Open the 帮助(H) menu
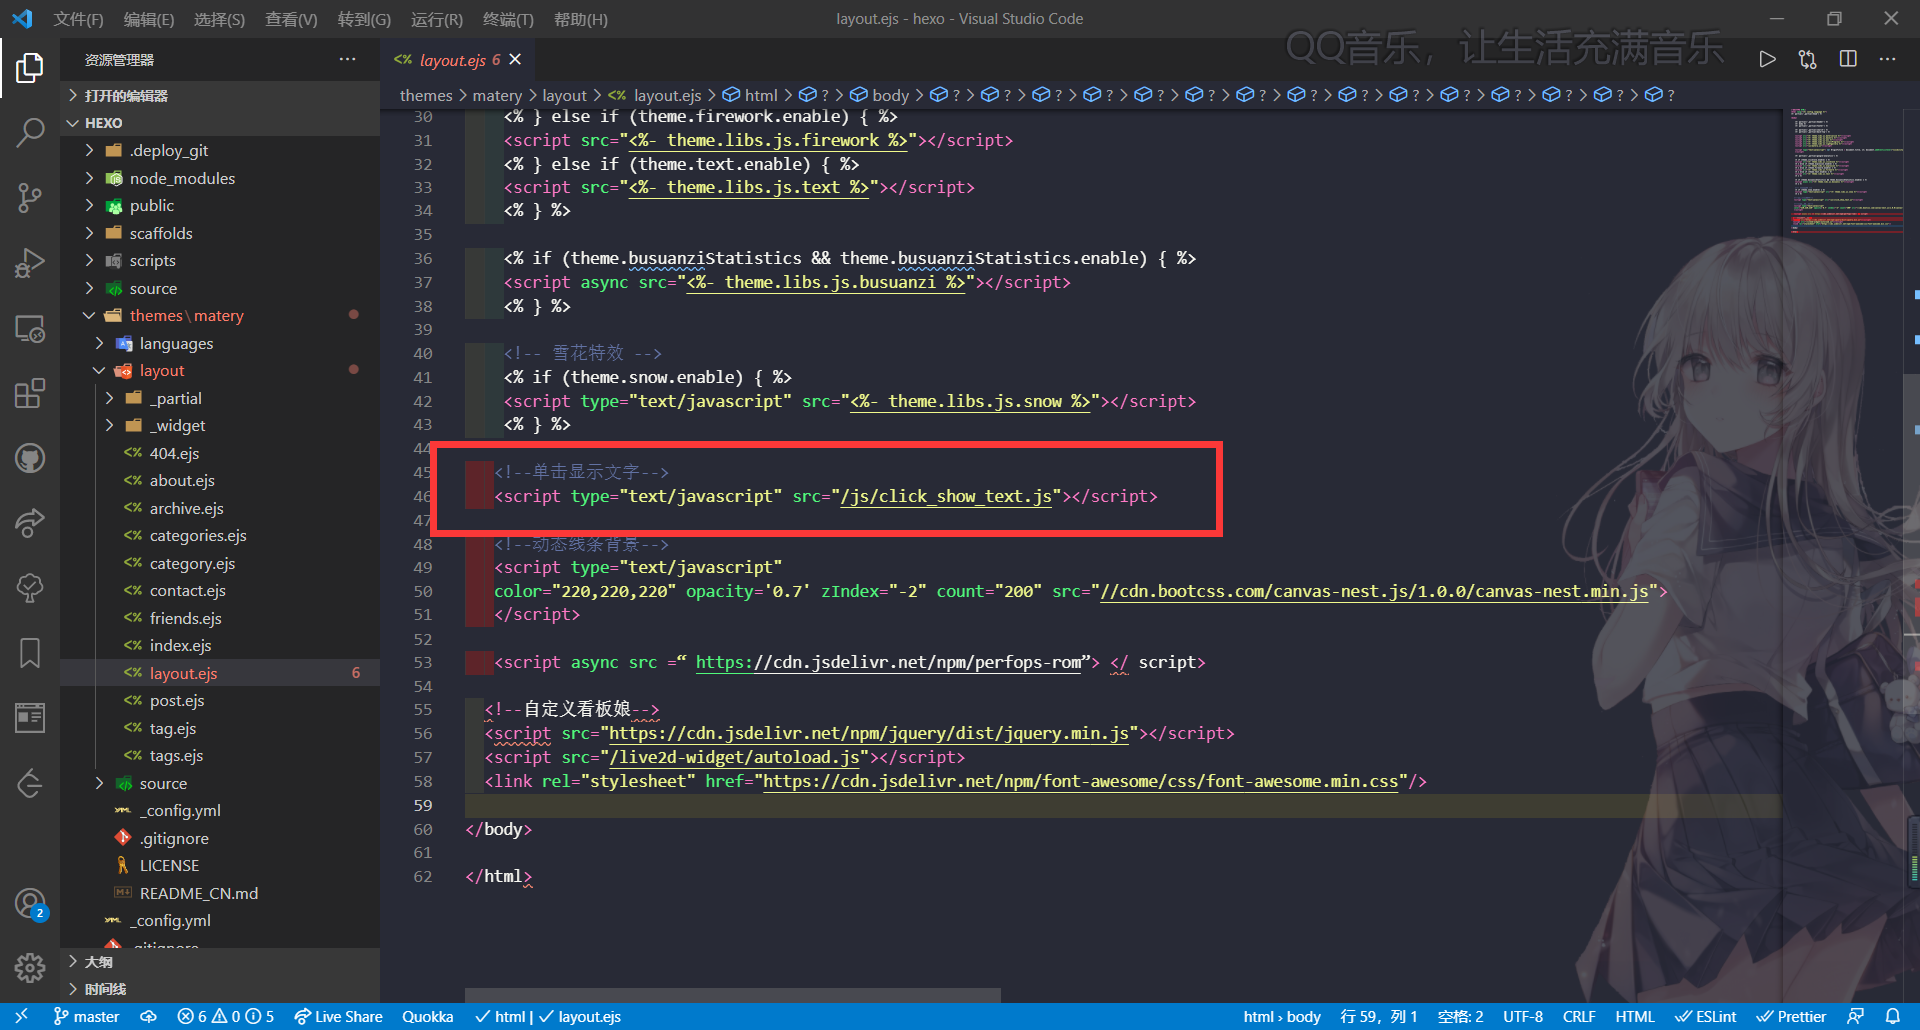 [581, 19]
